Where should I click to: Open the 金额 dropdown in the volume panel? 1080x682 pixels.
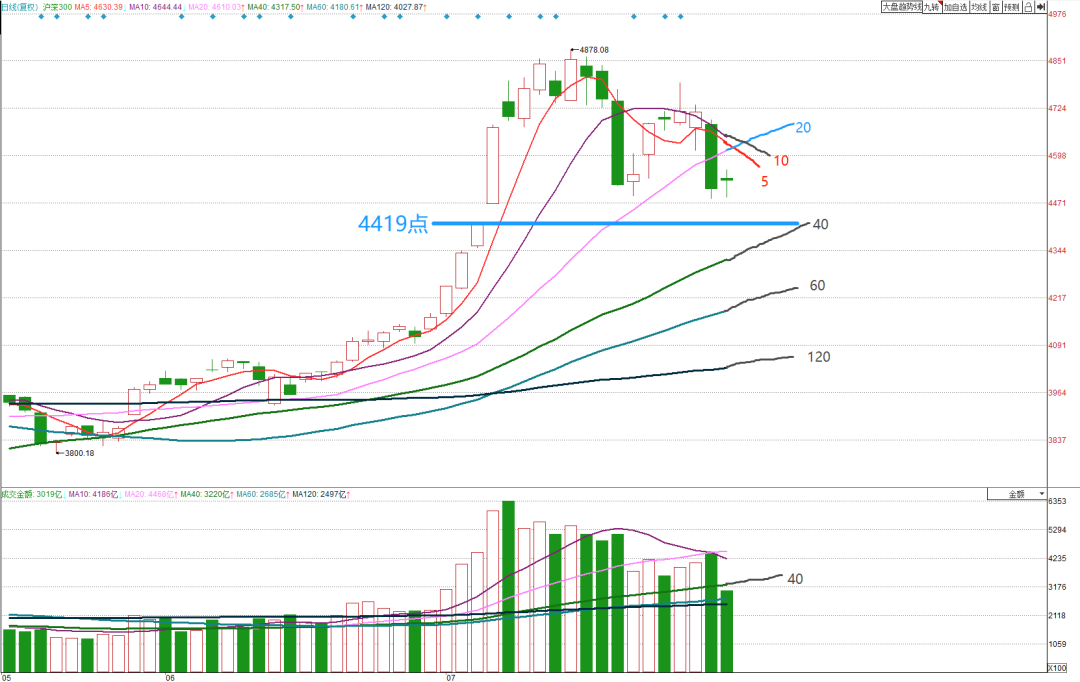point(1017,494)
